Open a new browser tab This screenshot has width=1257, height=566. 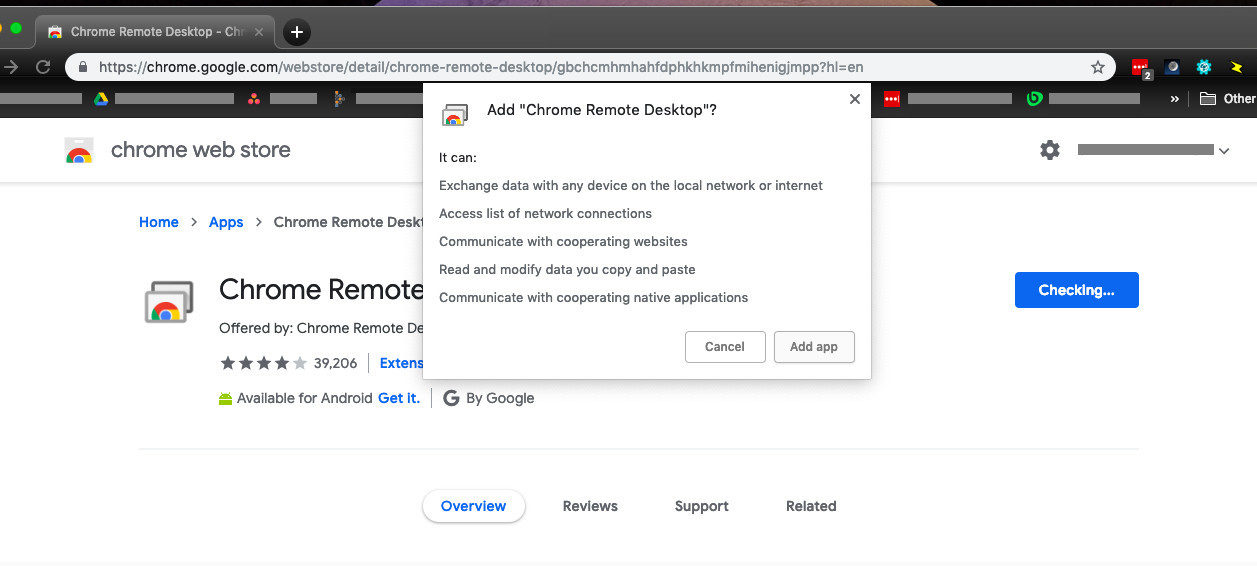[297, 32]
